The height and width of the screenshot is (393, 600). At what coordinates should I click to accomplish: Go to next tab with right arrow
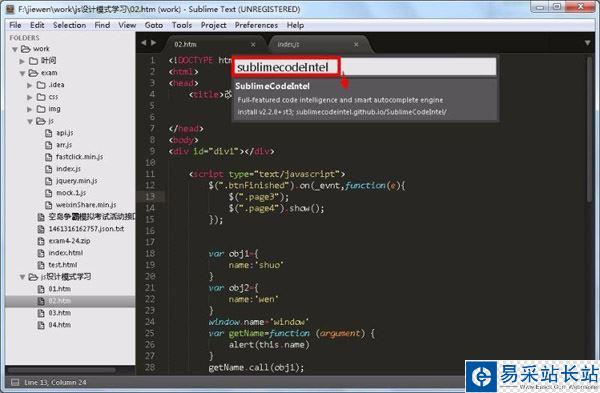click(153, 43)
